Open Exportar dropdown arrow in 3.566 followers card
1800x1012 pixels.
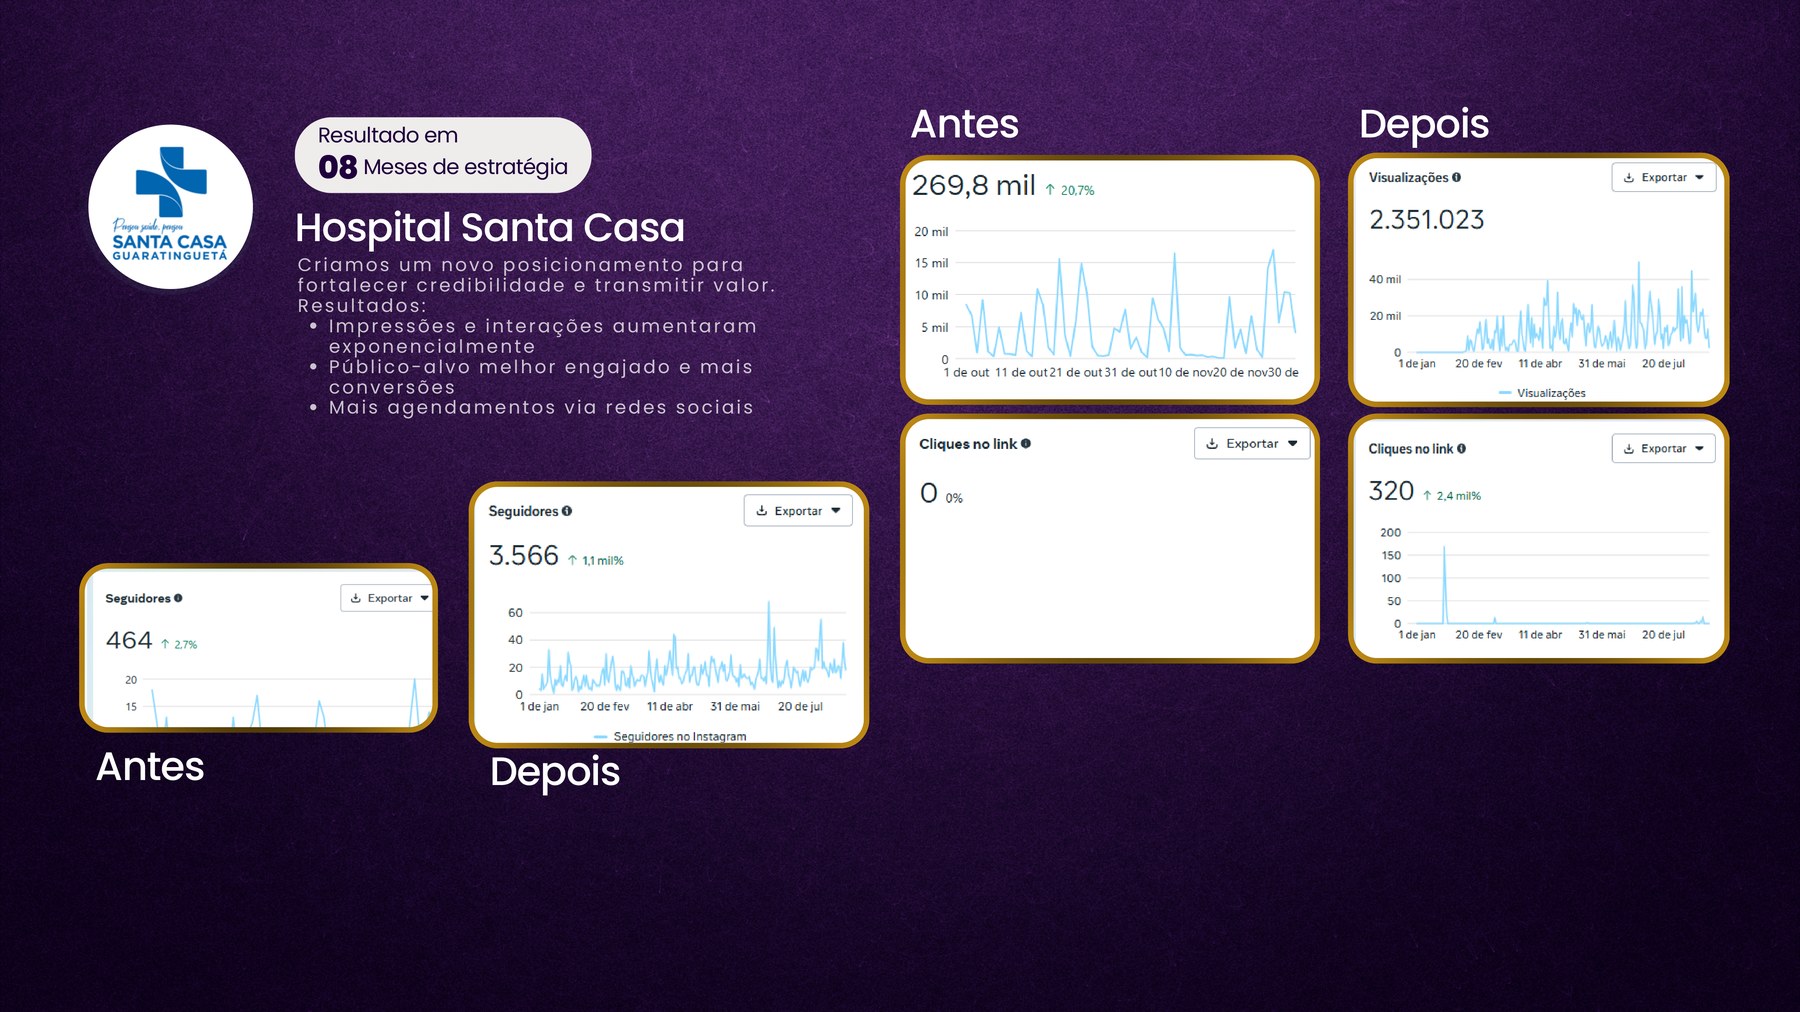(x=836, y=511)
